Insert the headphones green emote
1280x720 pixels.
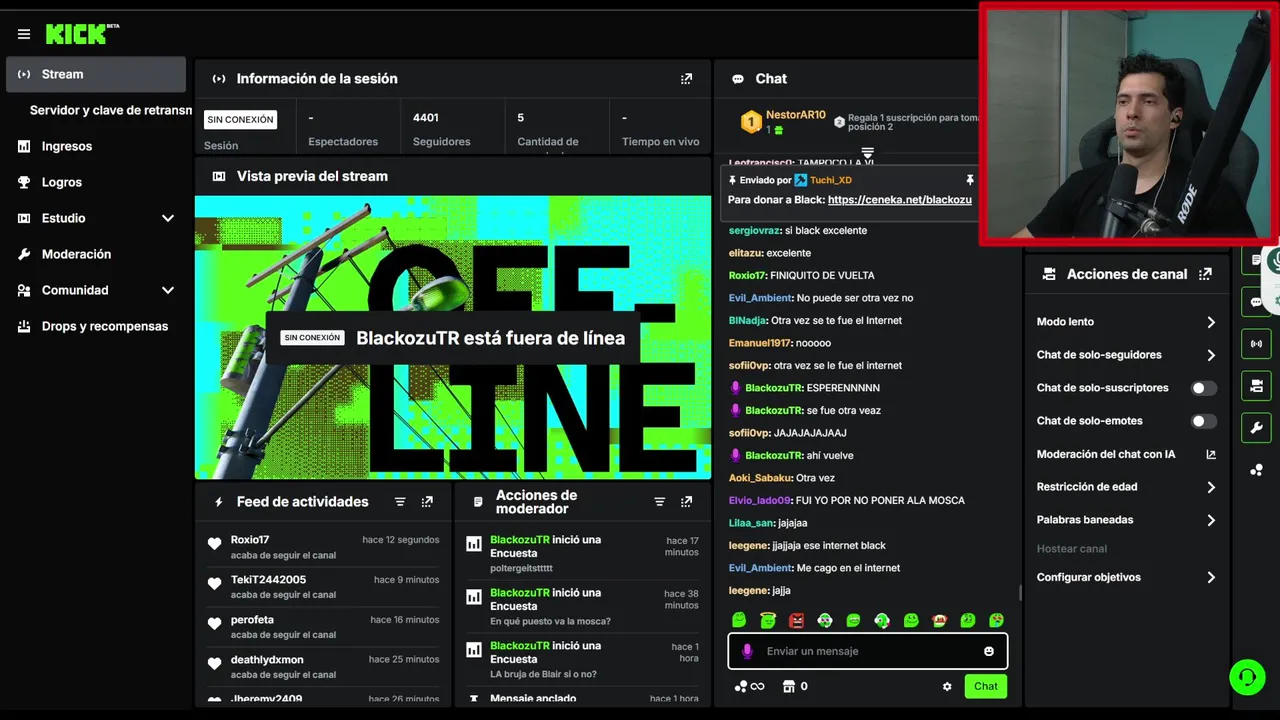coord(882,621)
